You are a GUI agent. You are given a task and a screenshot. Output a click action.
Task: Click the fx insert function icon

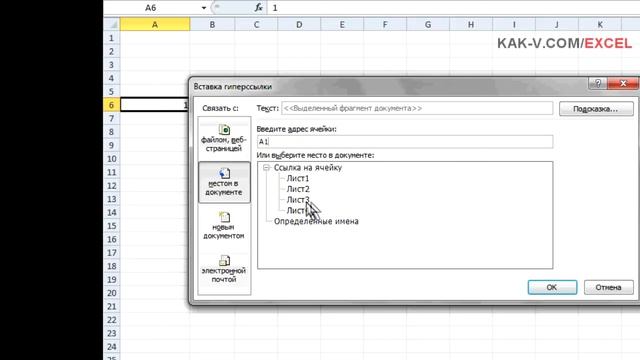(258, 7)
